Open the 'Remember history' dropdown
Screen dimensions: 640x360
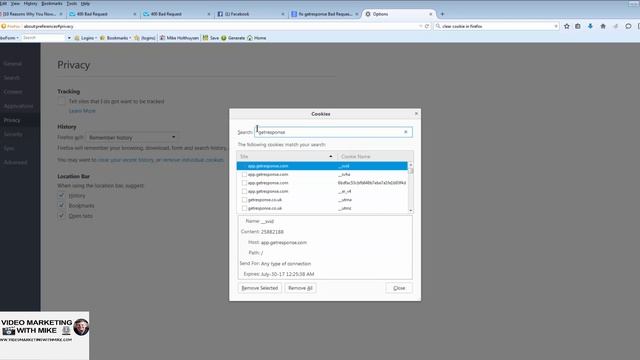[x=132, y=138]
